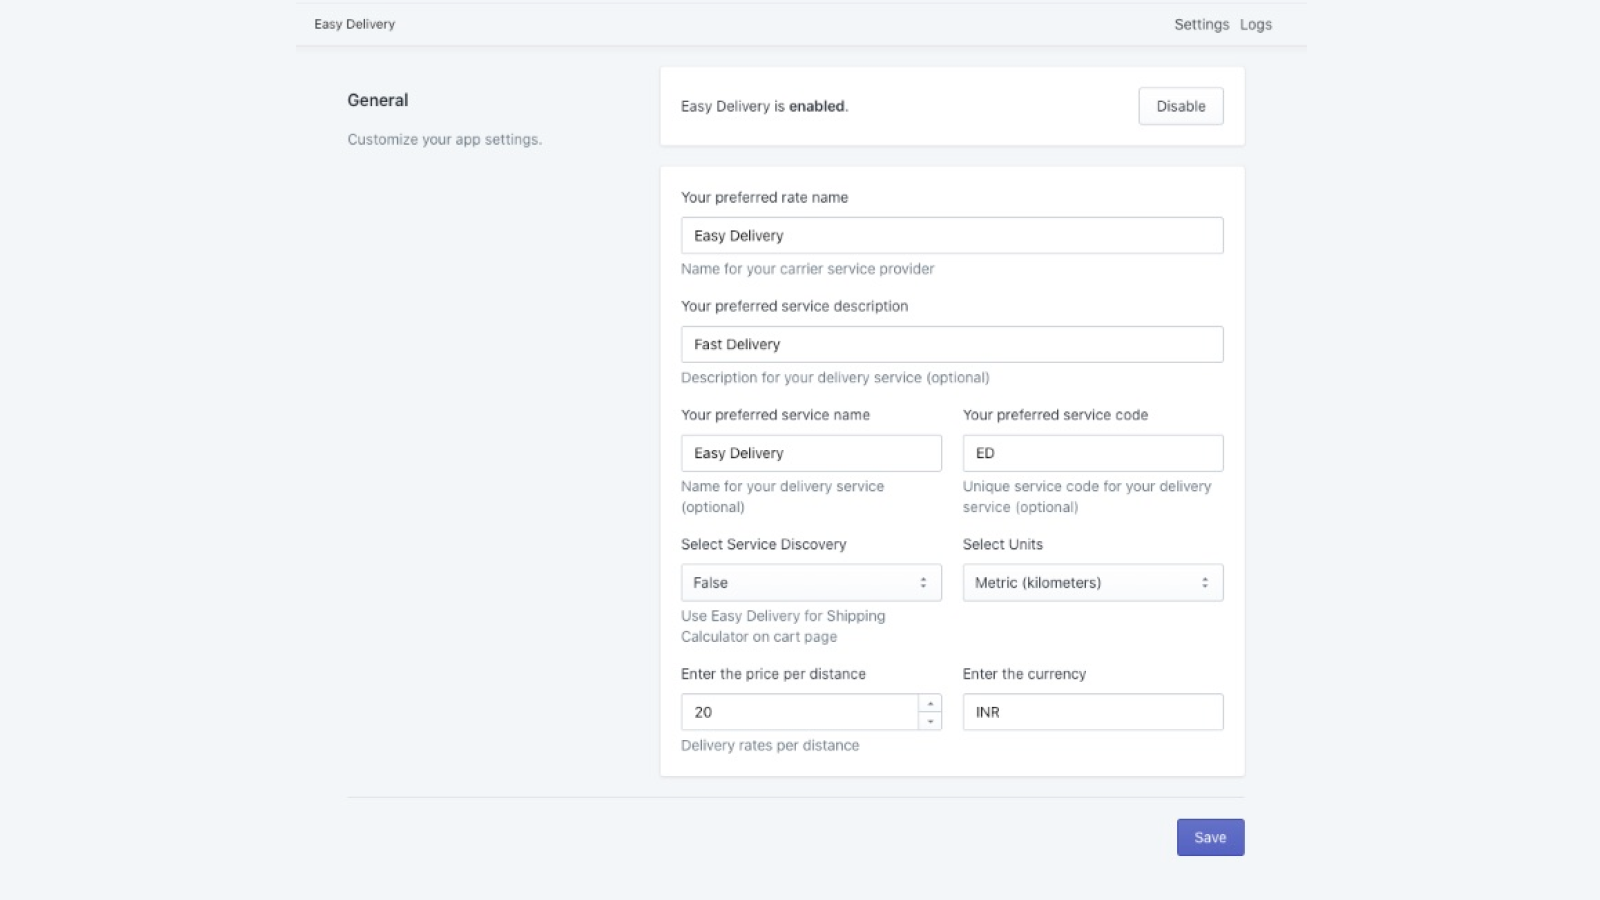
Task: Change False in Service Discovery selector
Action: point(810,582)
